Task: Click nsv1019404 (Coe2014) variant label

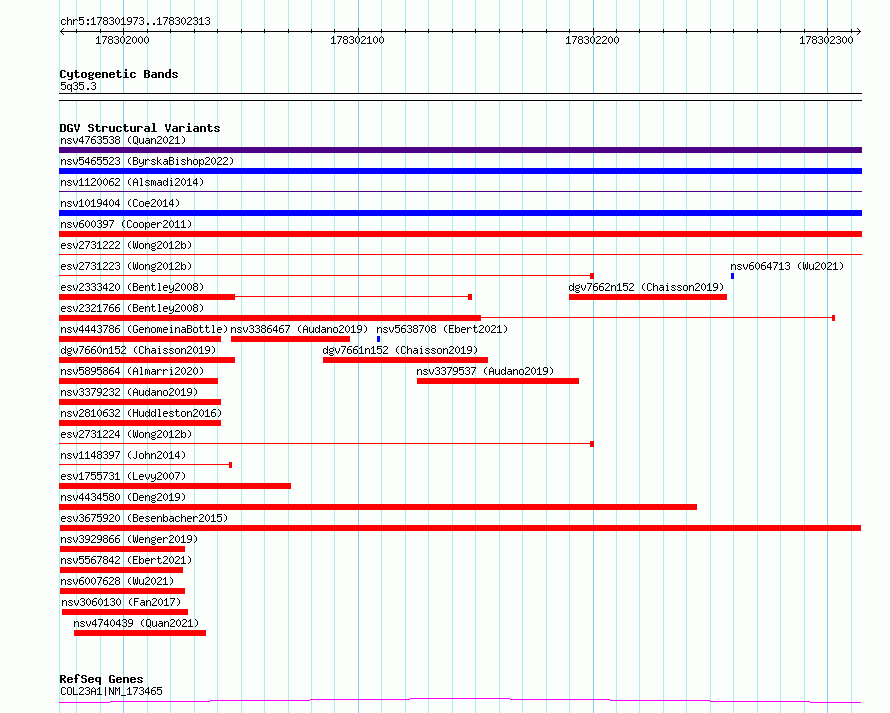Action: 120,203
